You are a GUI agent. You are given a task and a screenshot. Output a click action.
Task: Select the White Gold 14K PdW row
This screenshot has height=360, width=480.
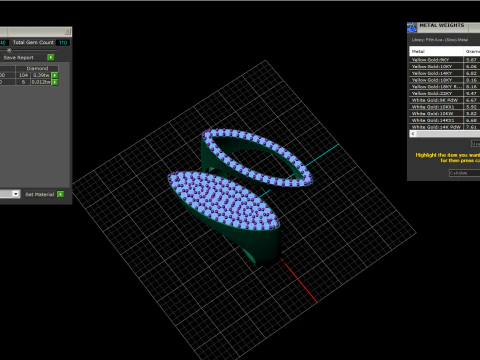(445, 127)
